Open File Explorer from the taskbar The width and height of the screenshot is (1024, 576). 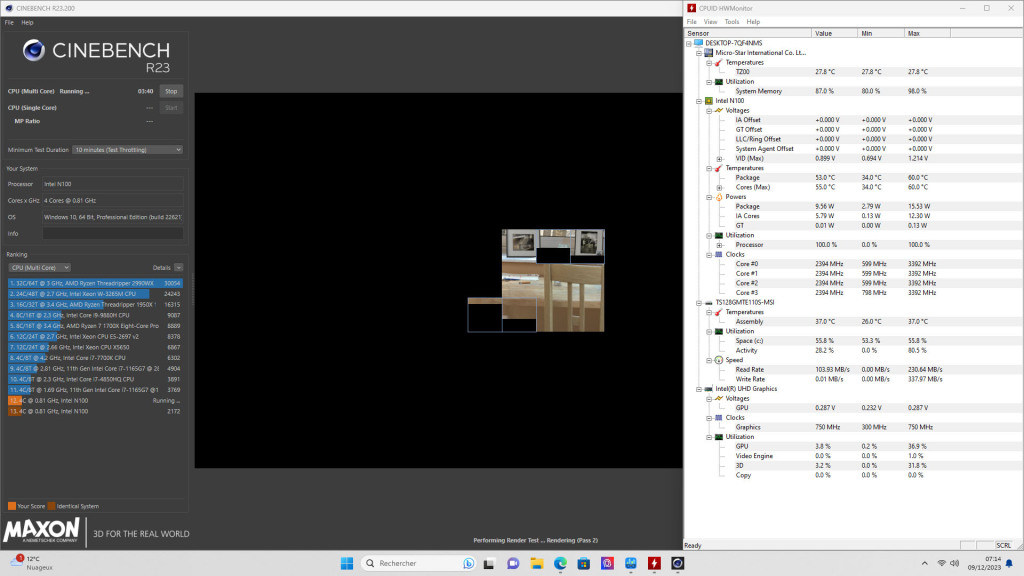(x=537, y=564)
